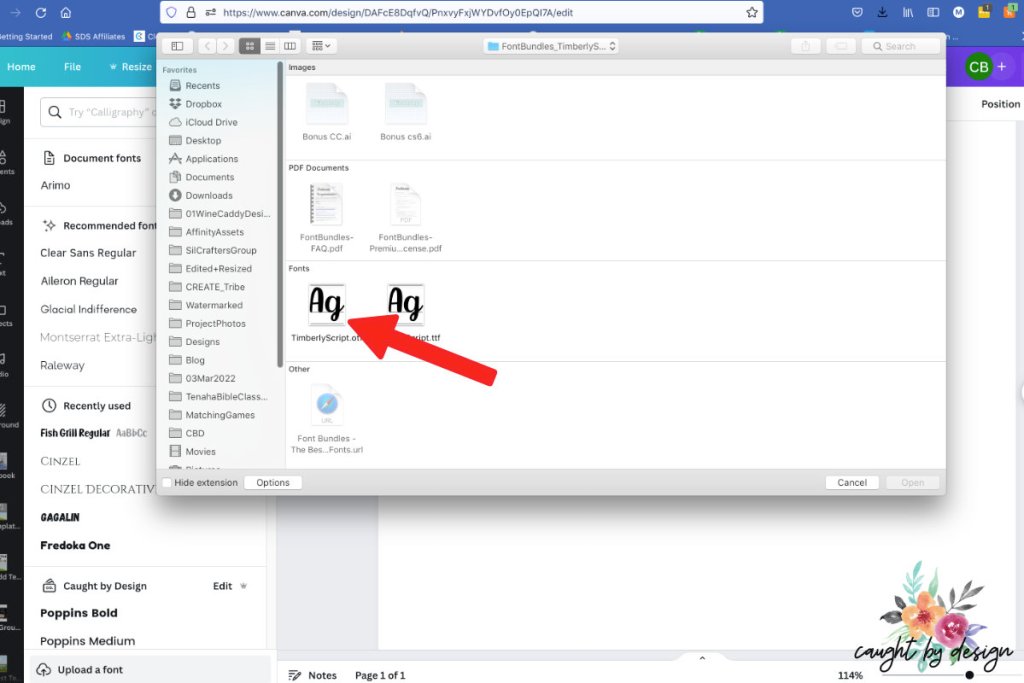Go back in file dialog navigation

(x=206, y=46)
